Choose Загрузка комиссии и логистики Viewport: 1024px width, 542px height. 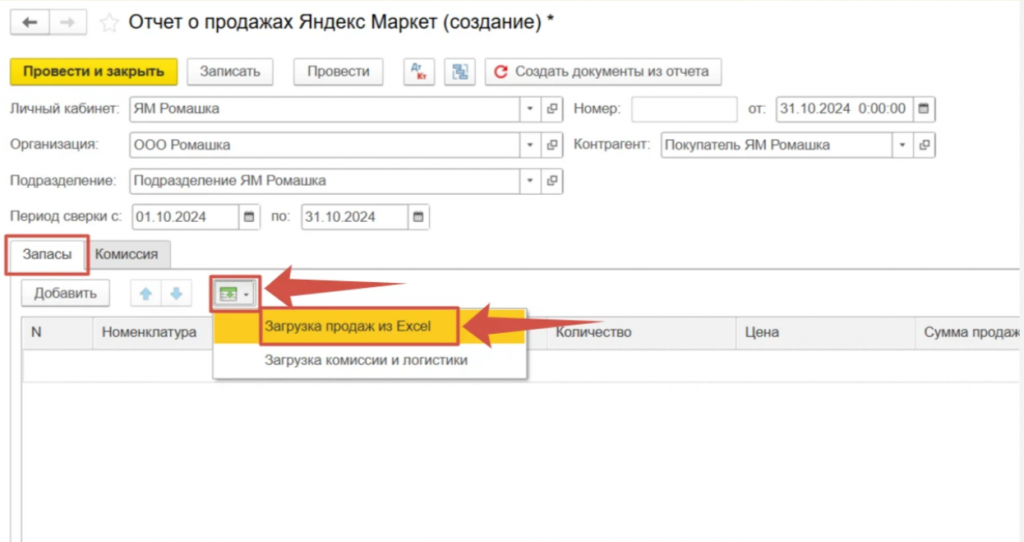365,360
